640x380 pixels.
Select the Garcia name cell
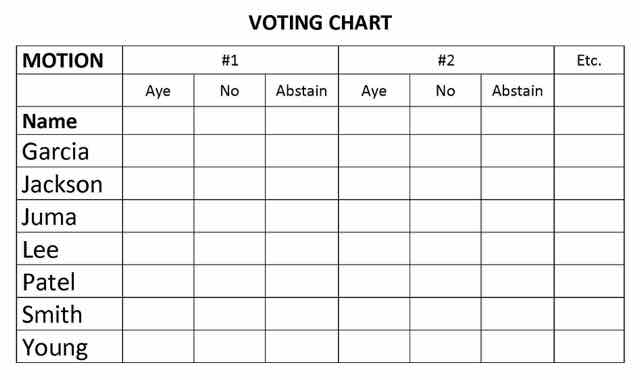[69, 151]
